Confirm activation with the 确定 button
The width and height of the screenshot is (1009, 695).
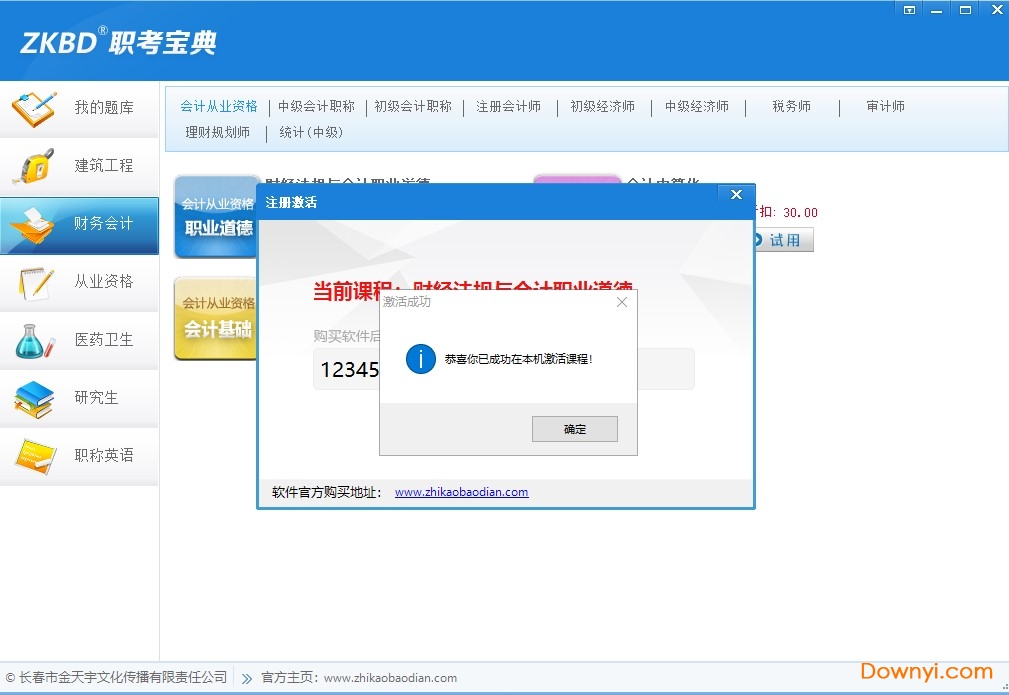click(x=574, y=428)
